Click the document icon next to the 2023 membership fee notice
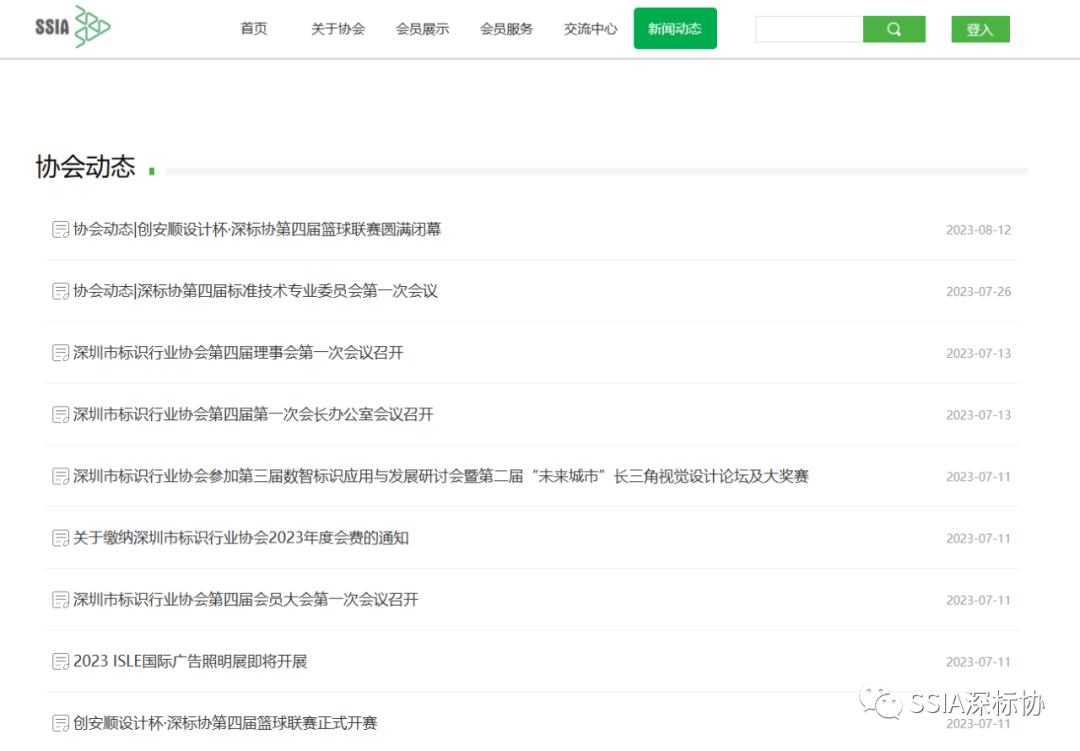The image size is (1080, 751). pyautogui.click(x=60, y=538)
